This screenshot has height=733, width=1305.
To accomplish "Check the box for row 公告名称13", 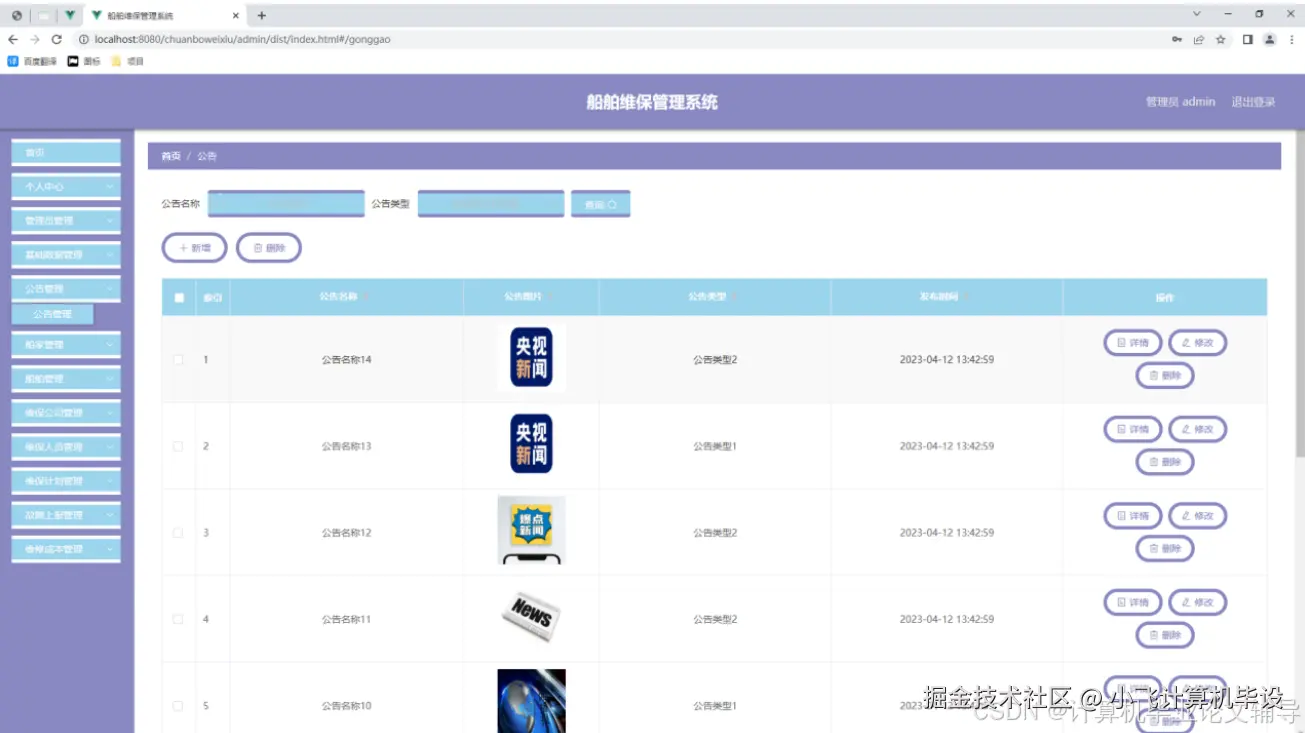I will pos(178,446).
